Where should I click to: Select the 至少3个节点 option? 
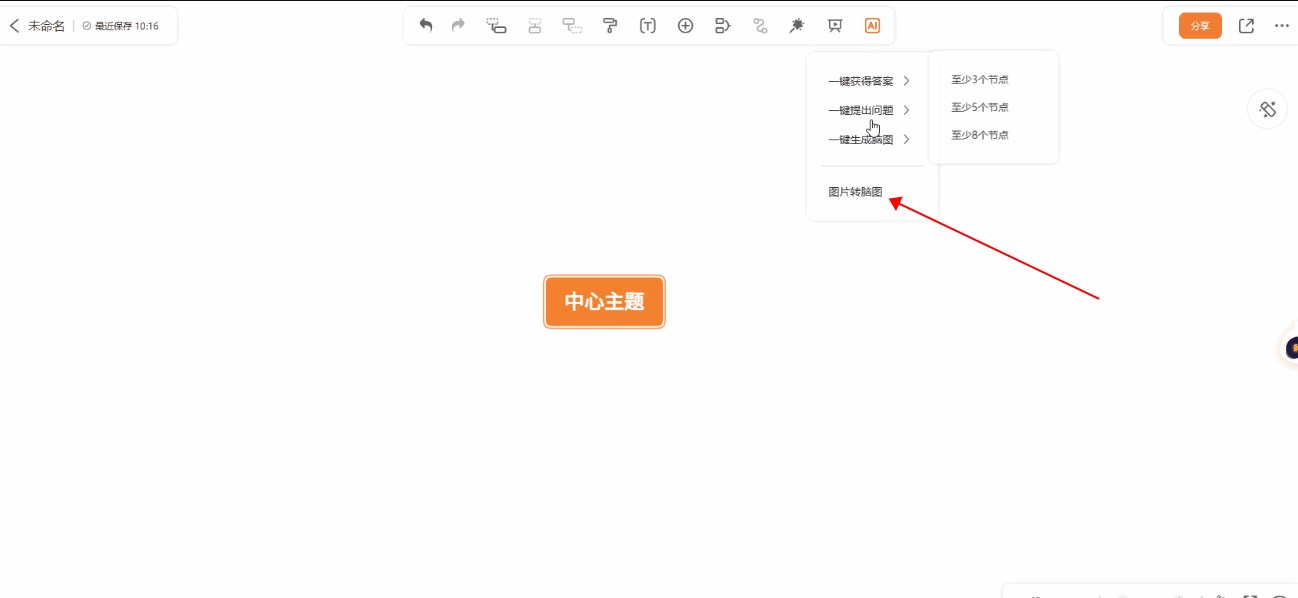coord(979,79)
